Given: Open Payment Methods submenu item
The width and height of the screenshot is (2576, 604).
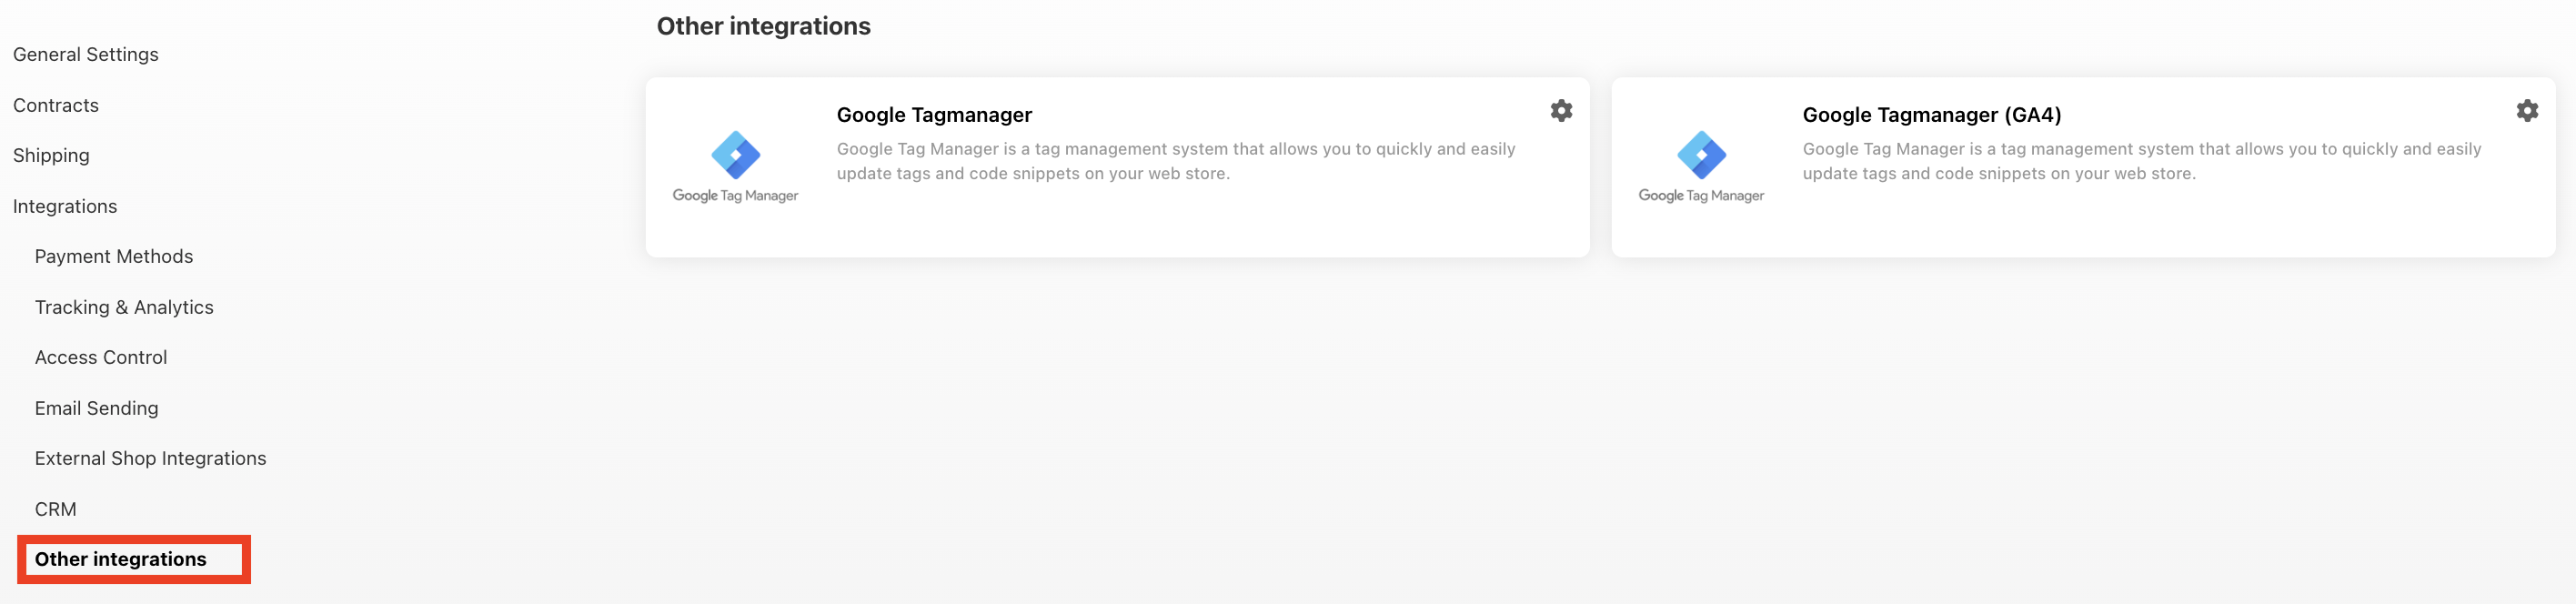Looking at the screenshot, I should point(114,257).
